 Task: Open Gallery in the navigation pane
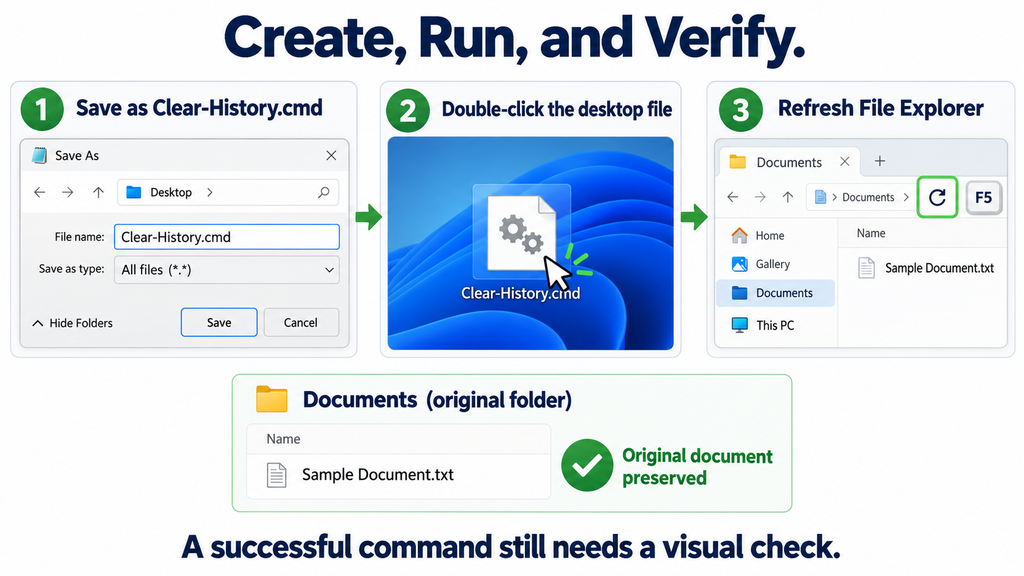(775, 264)
